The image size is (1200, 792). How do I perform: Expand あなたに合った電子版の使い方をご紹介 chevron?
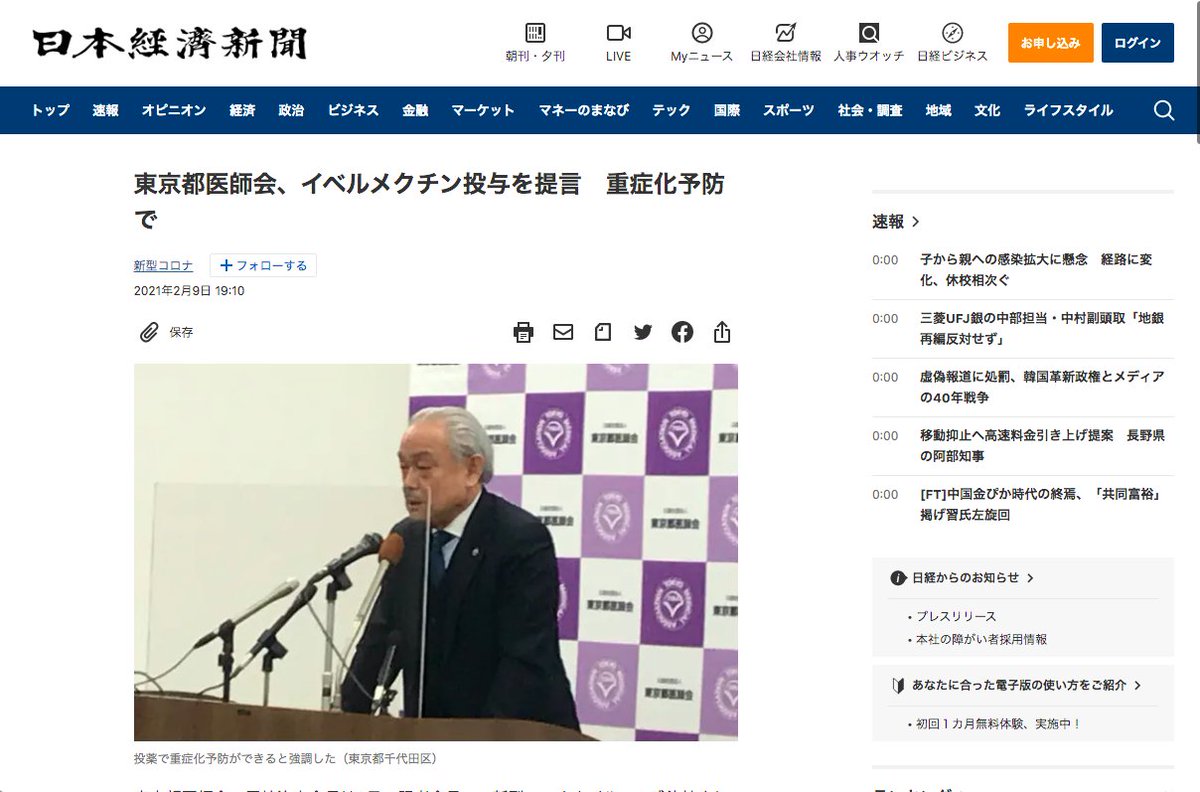point(1138,686)
